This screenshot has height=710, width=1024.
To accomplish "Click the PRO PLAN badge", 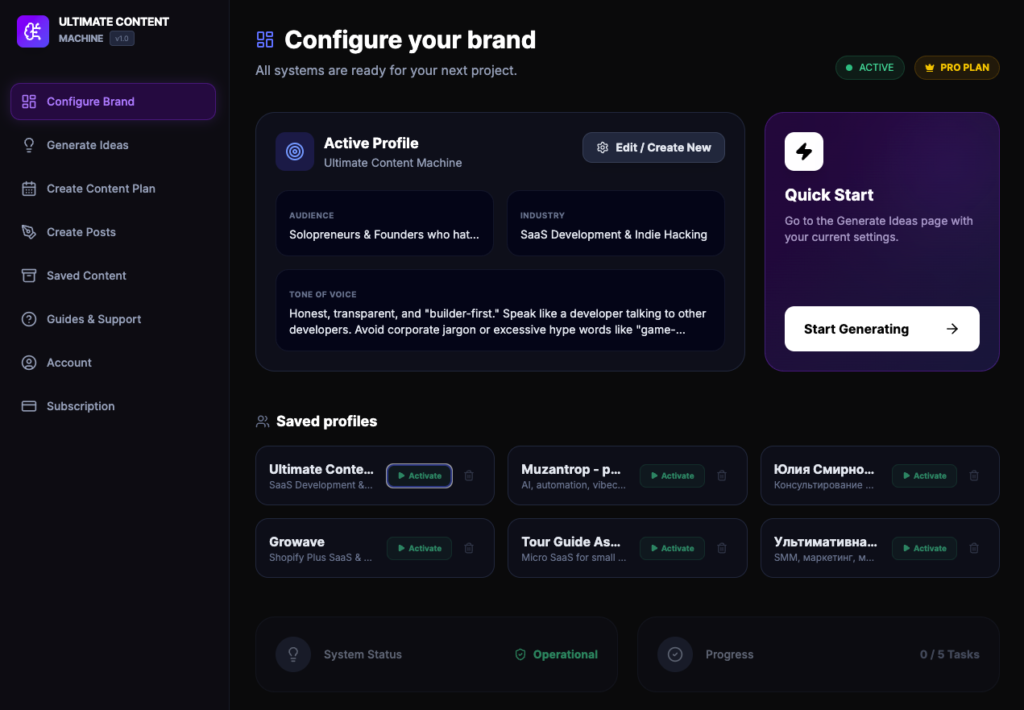I will (x=956, y=68).
